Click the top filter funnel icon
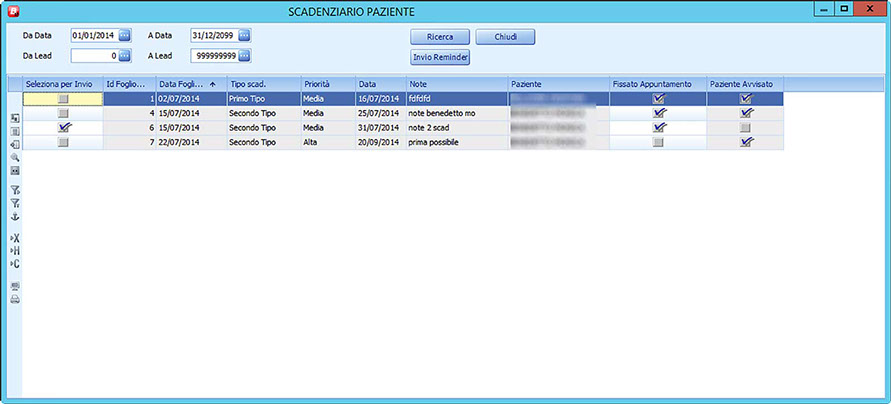 coord(15,189)
